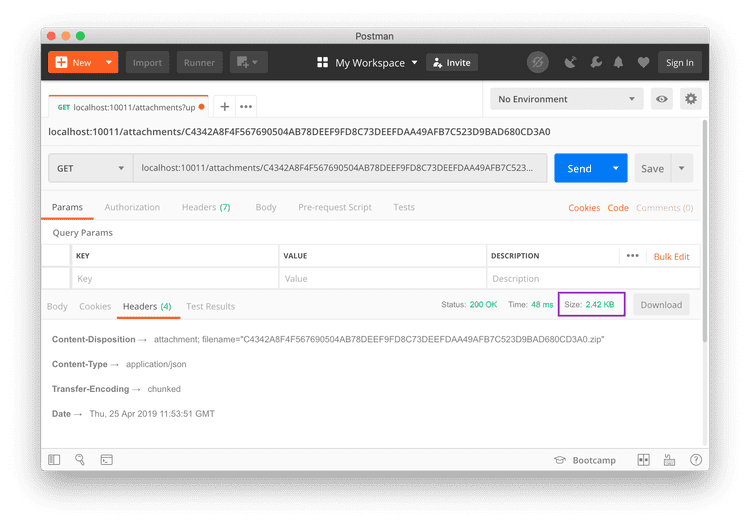
Task: Open the Send dropdown arrow
Action: click(616, 168)
